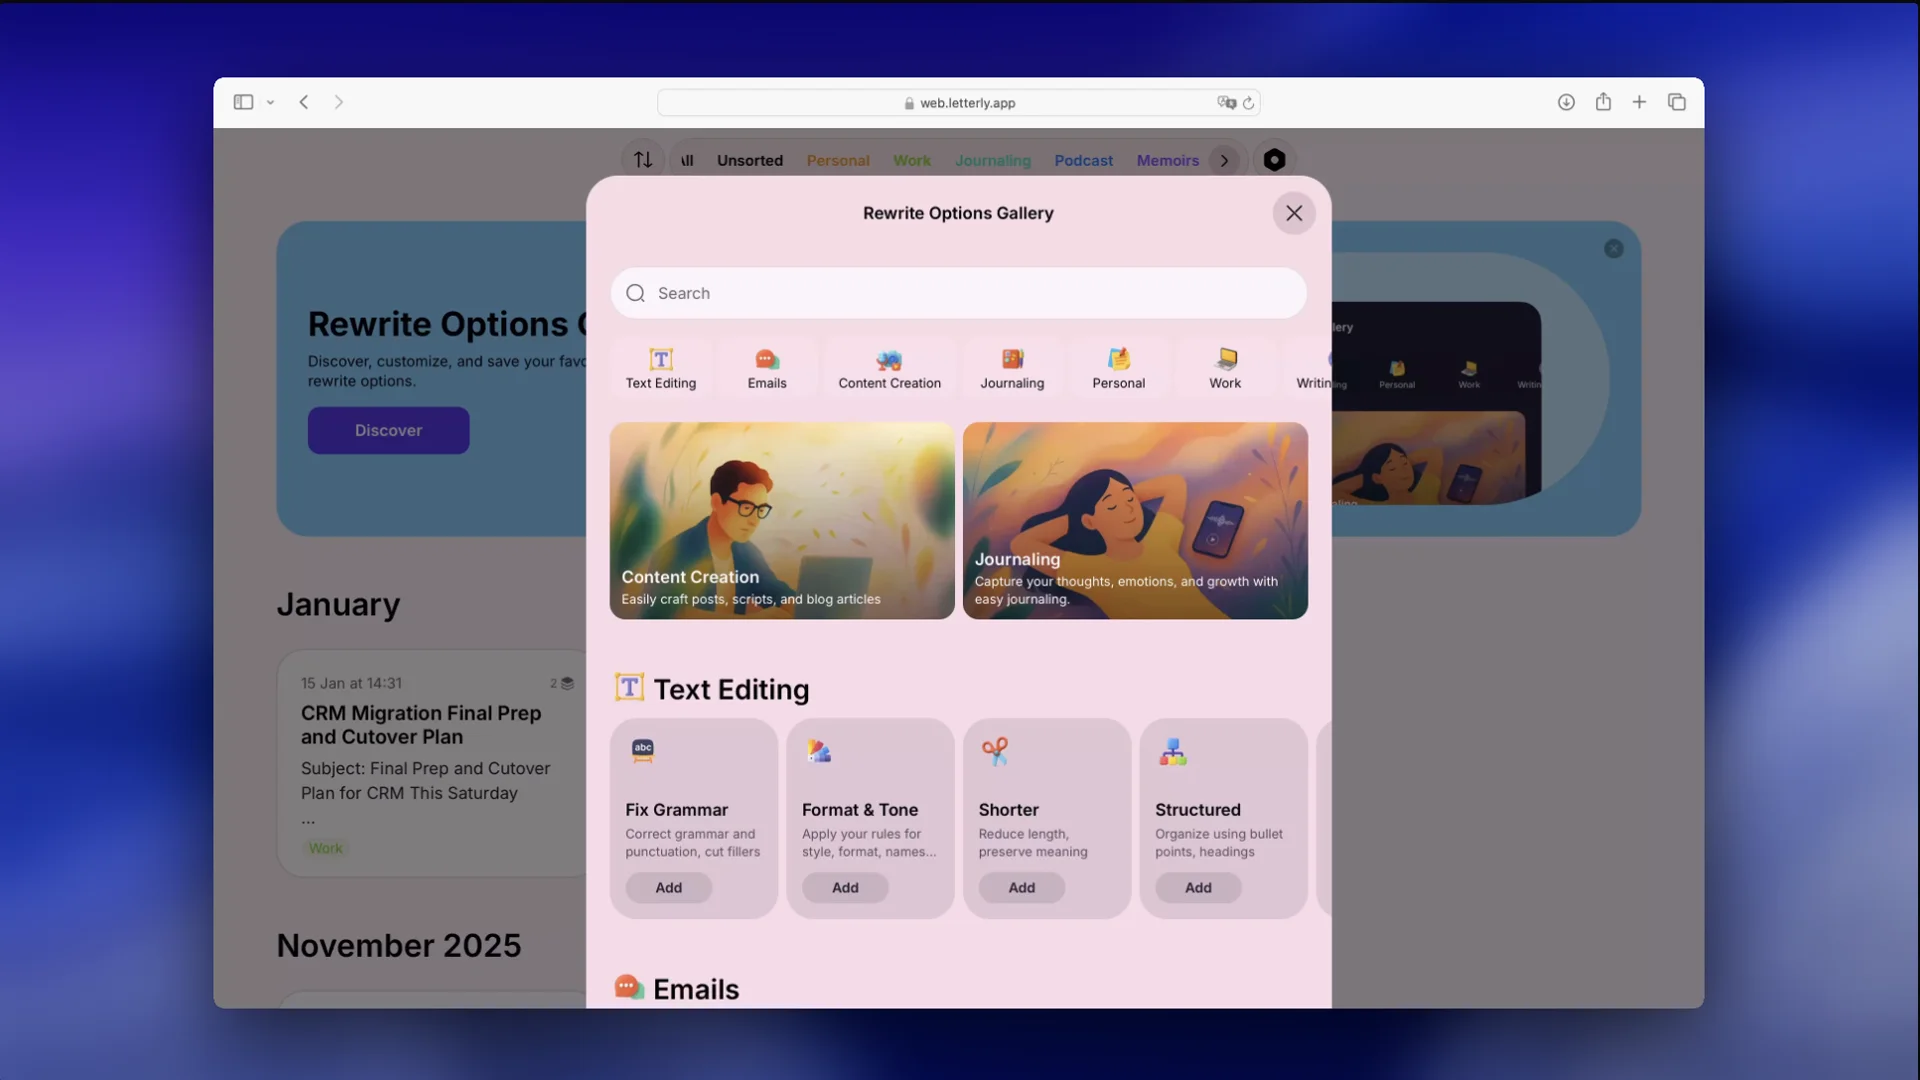Add the Fix Grammar rewrite option
This screenshot has width=1920, height=1080.
(x=668, y=888)
